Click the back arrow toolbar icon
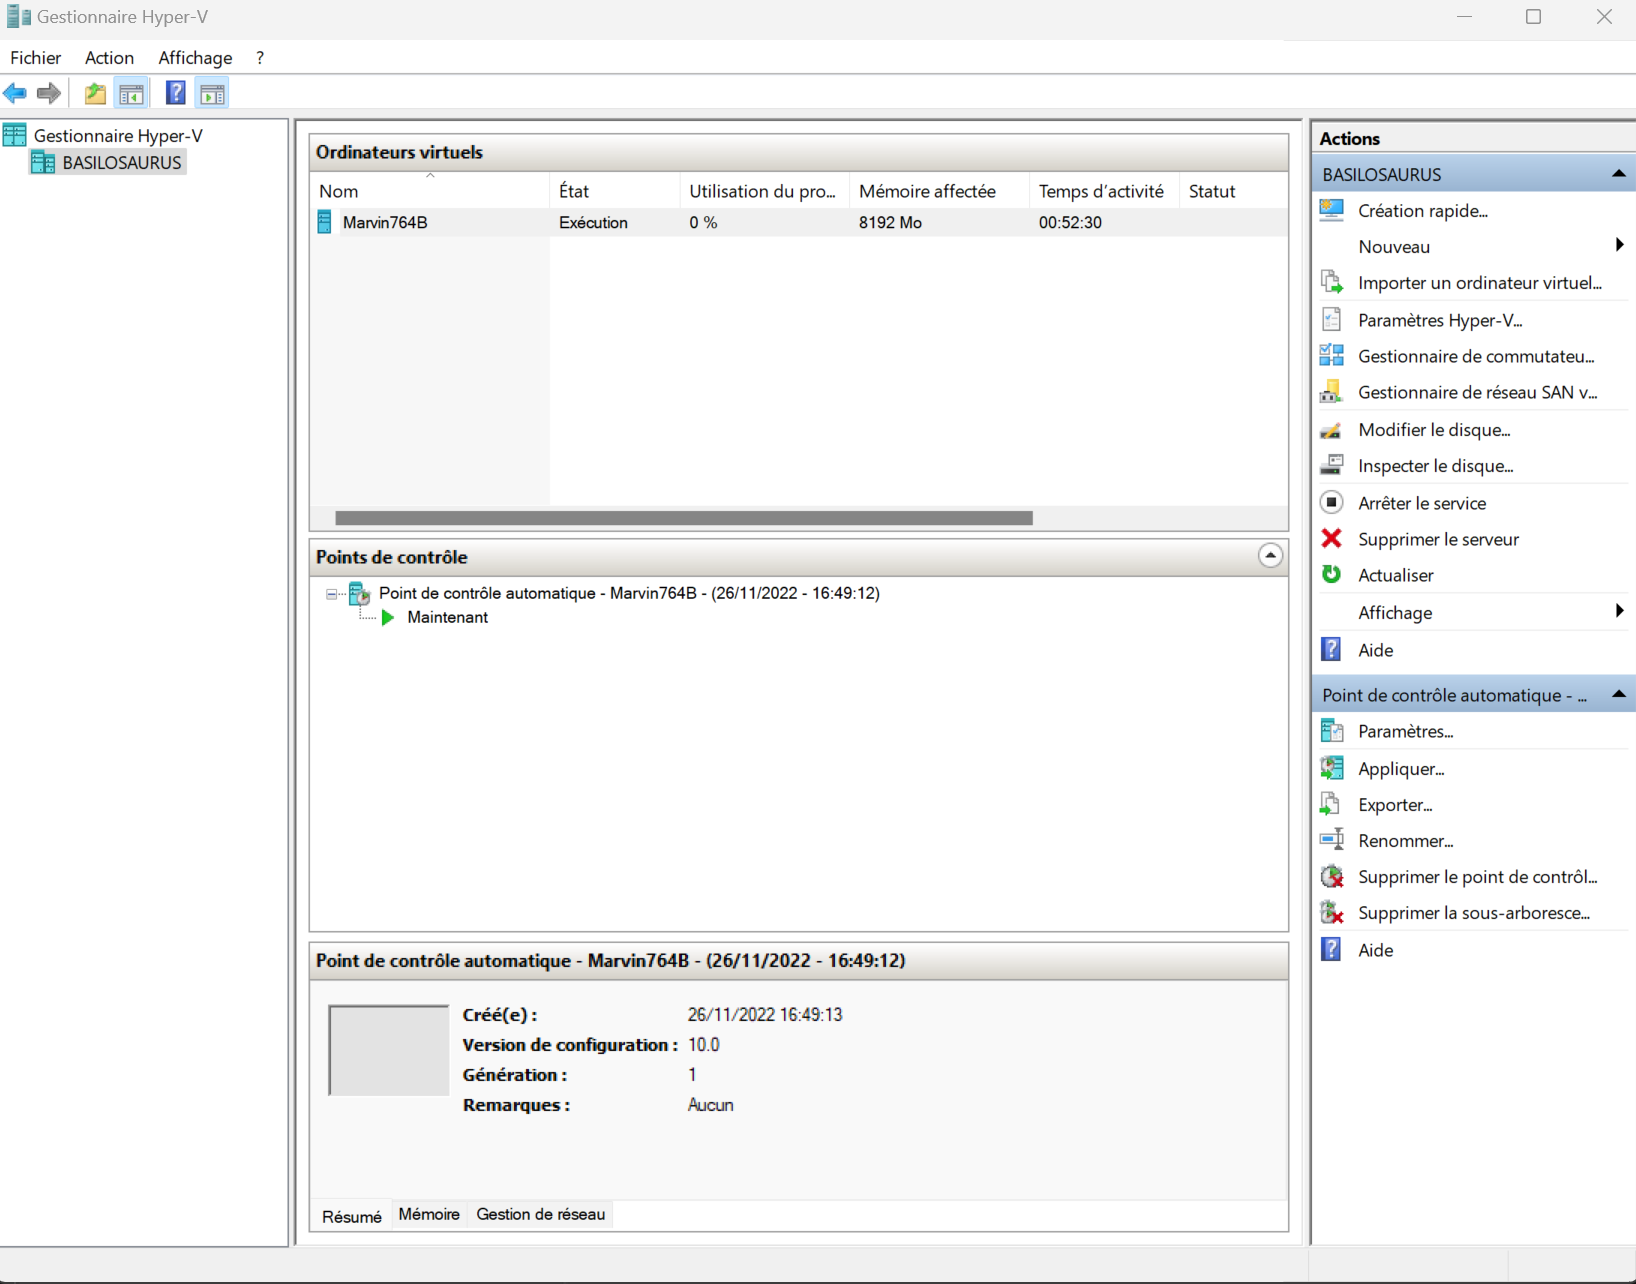1636x1284 pixels. coord(15,94)
